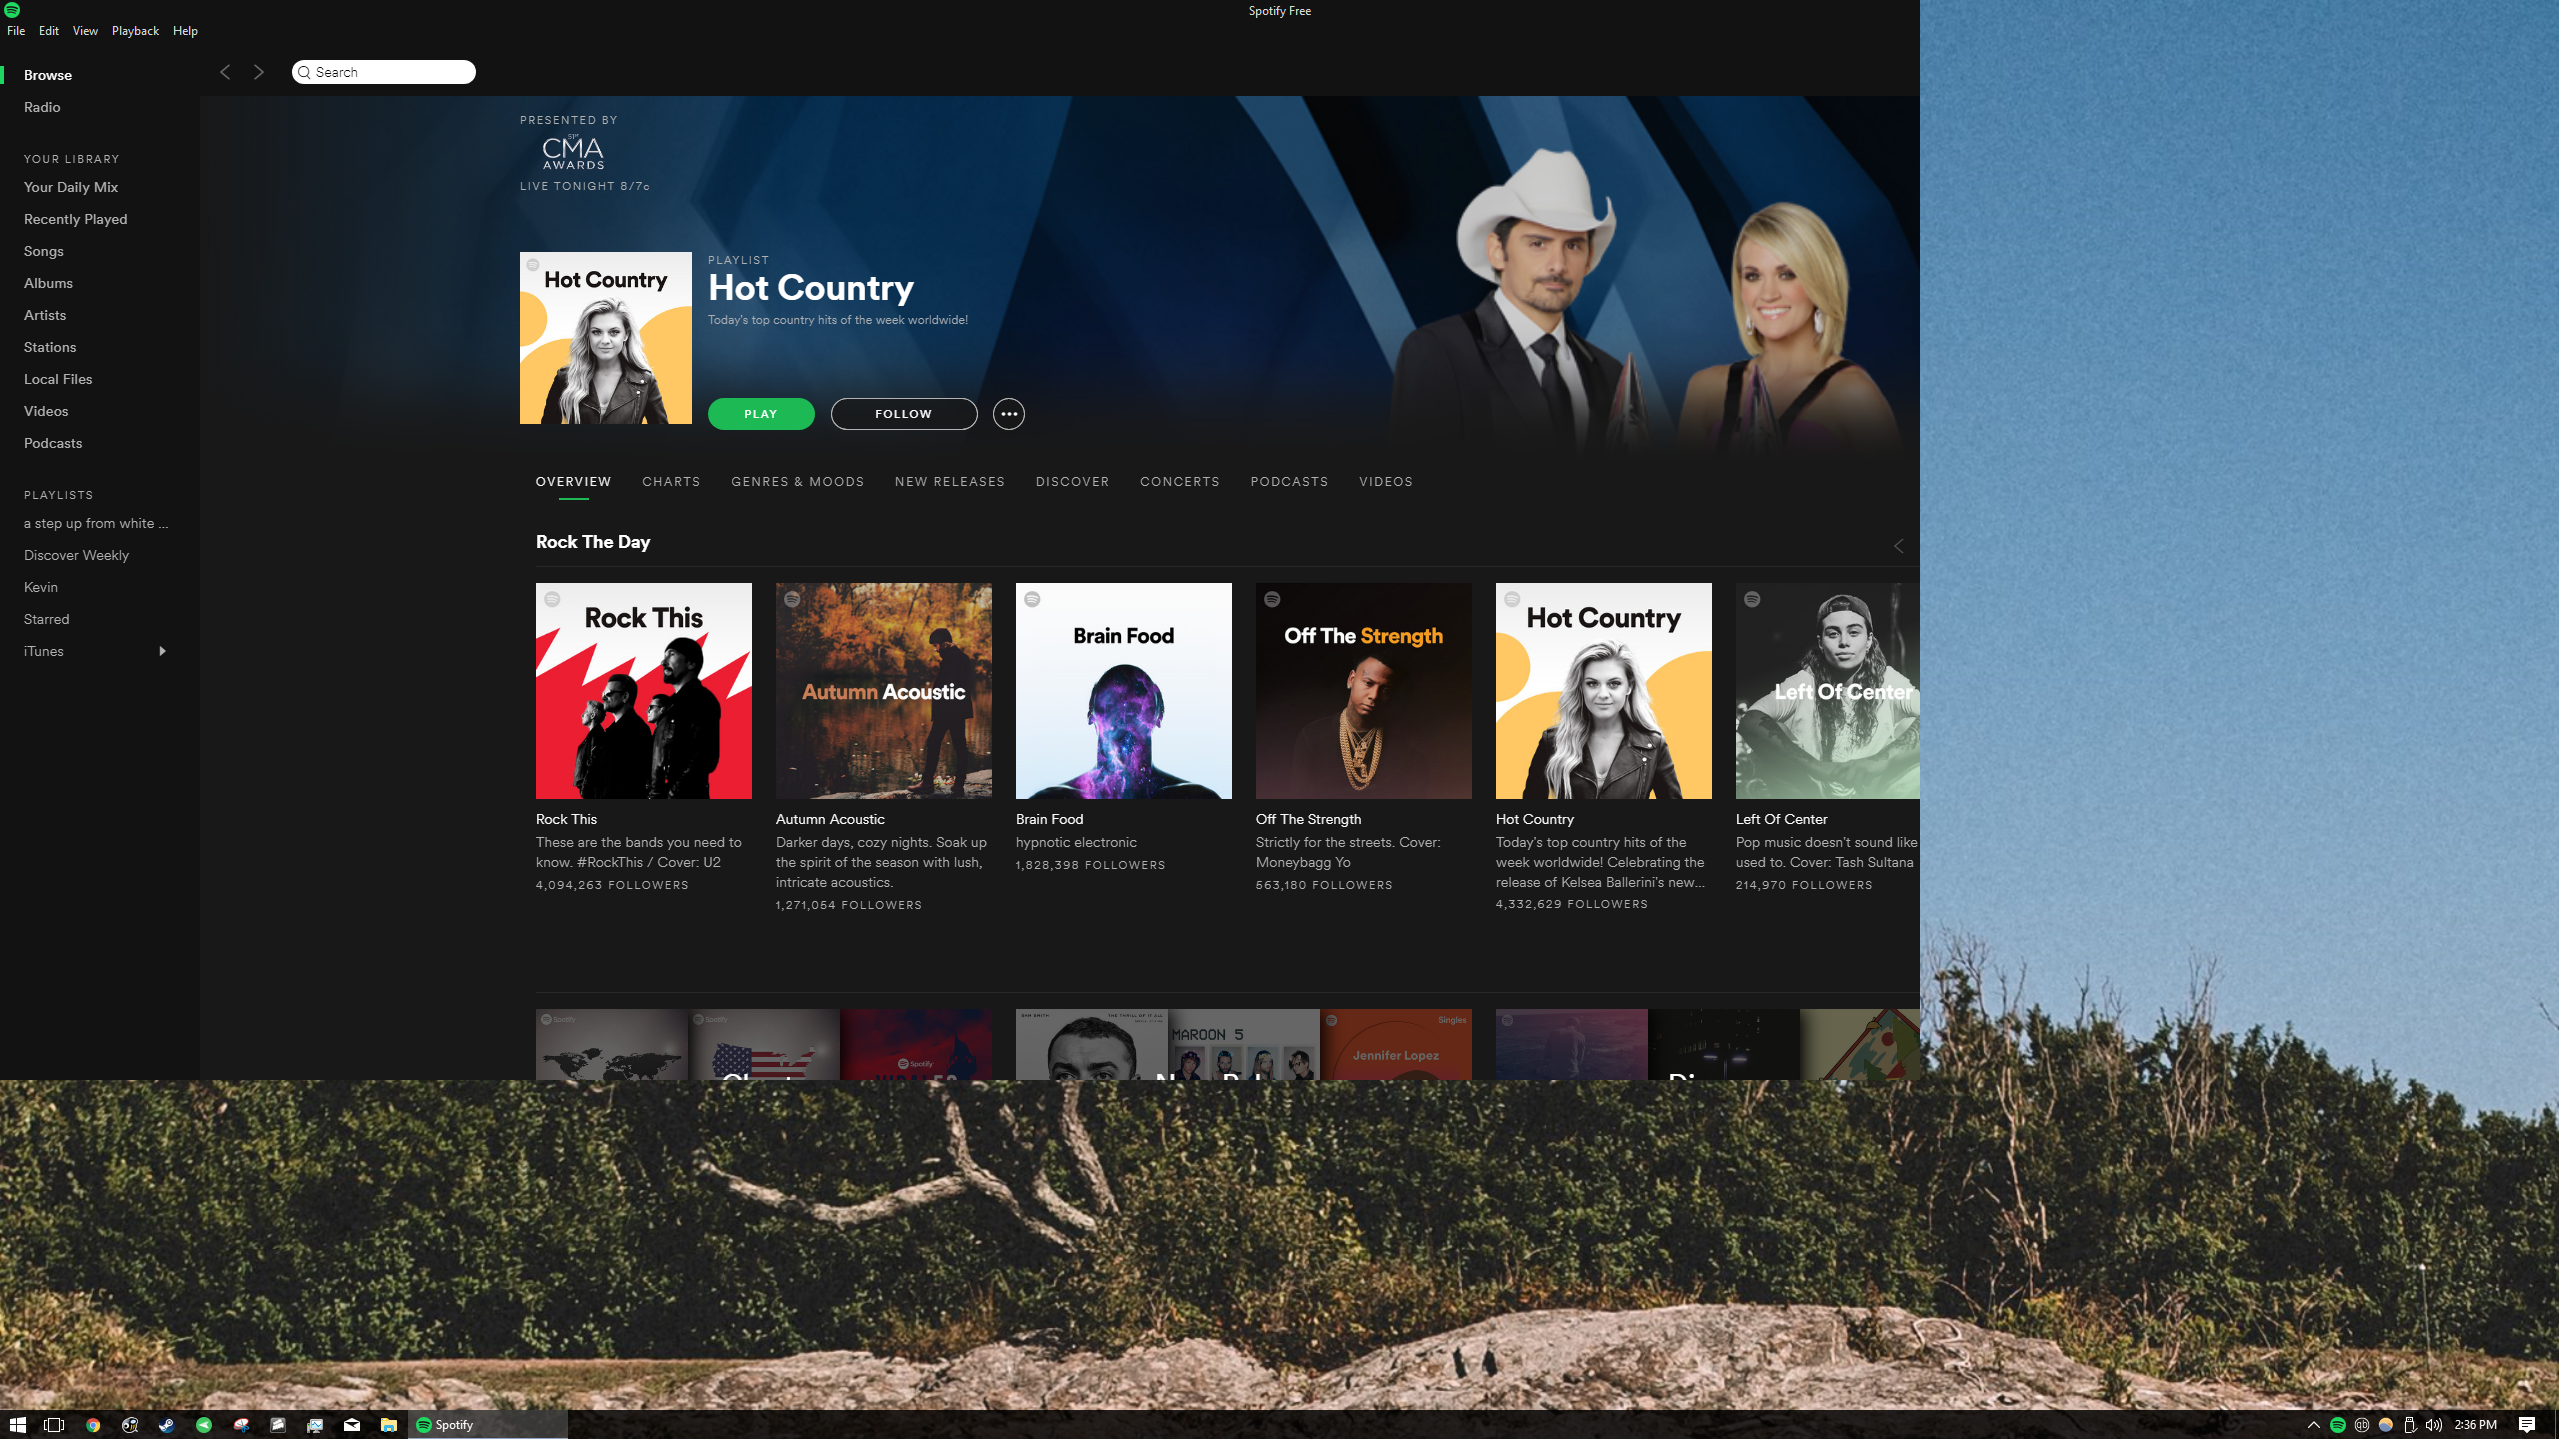This screenshot has width=2559, height=1439.
Task: Open Steam from the taskbar
Action: point(167,1425)
